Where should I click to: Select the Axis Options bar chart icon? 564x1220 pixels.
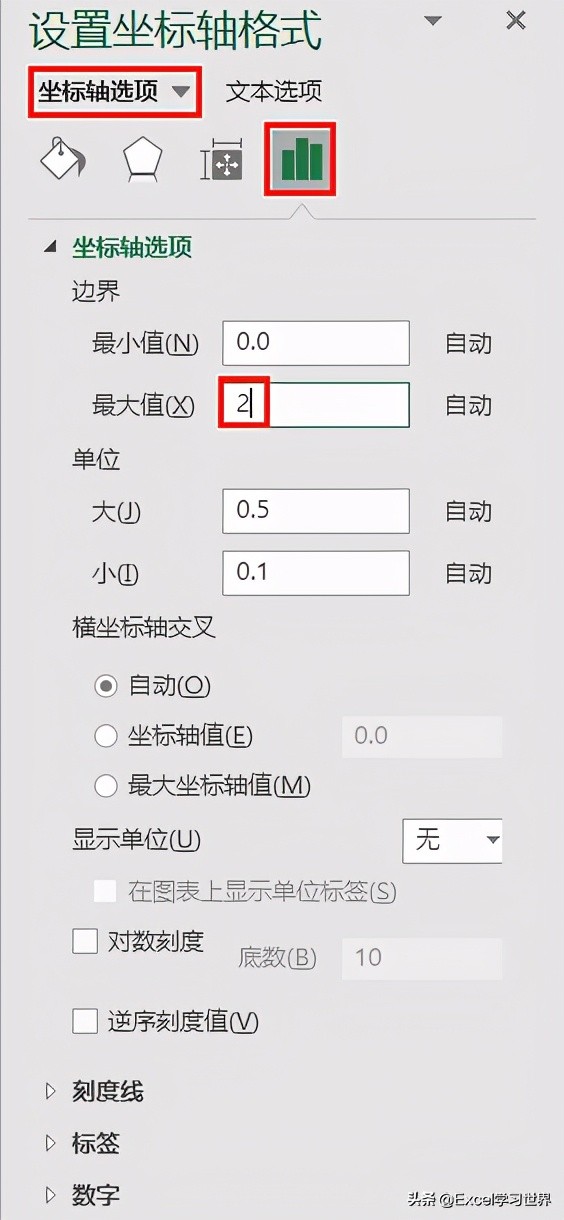(x=300, y=158)
